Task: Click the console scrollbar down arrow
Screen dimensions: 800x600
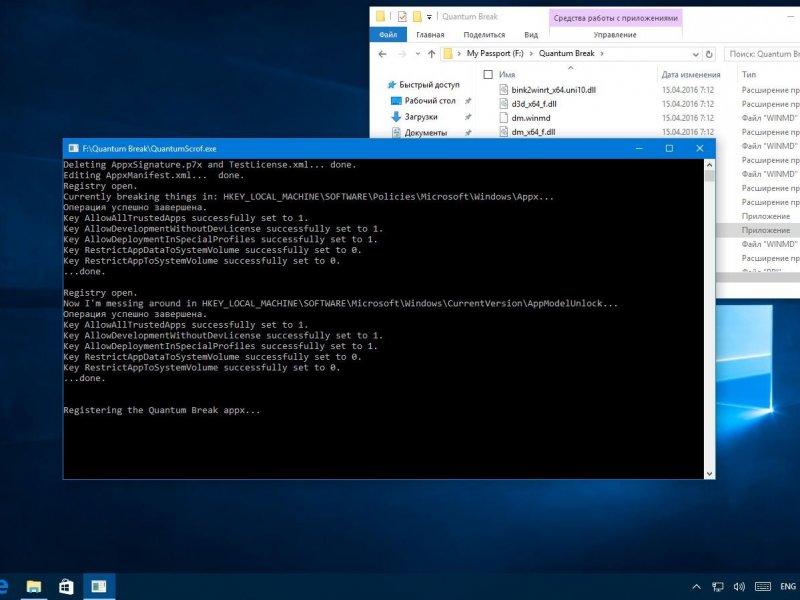Action: click(x=709, y=473)
